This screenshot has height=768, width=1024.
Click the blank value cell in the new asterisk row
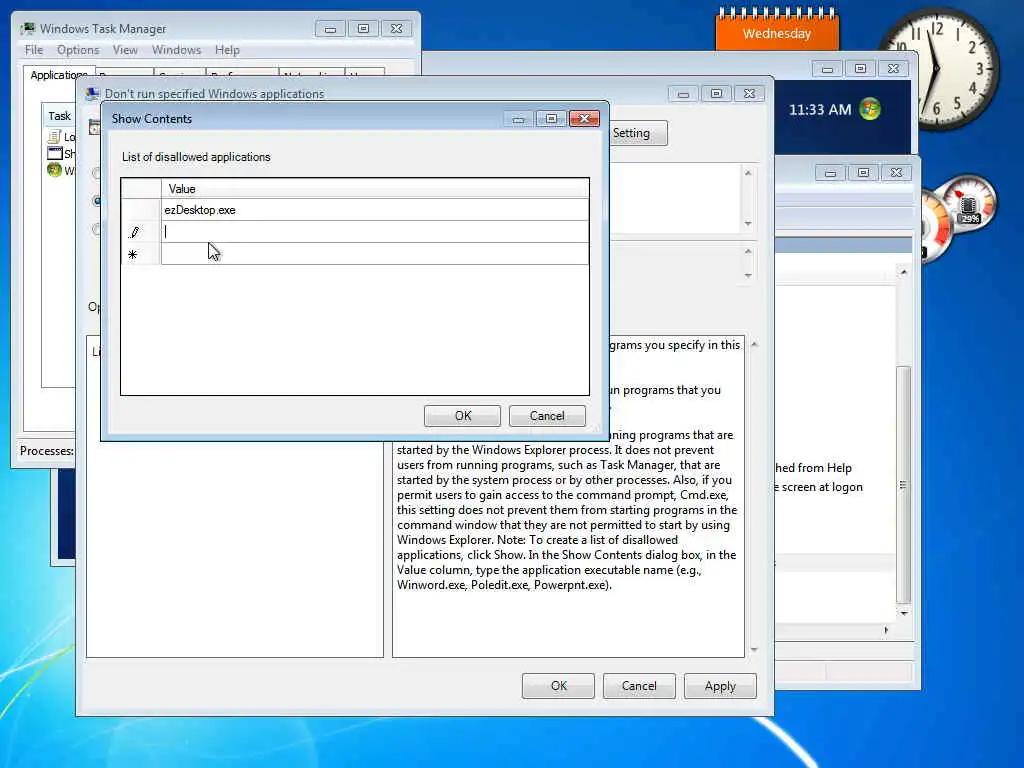click(x=375, y=253)
